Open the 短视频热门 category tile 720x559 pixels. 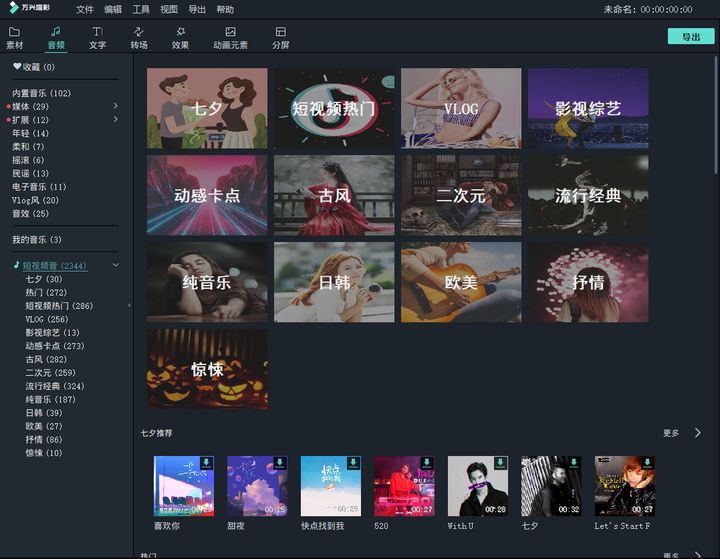334,108
